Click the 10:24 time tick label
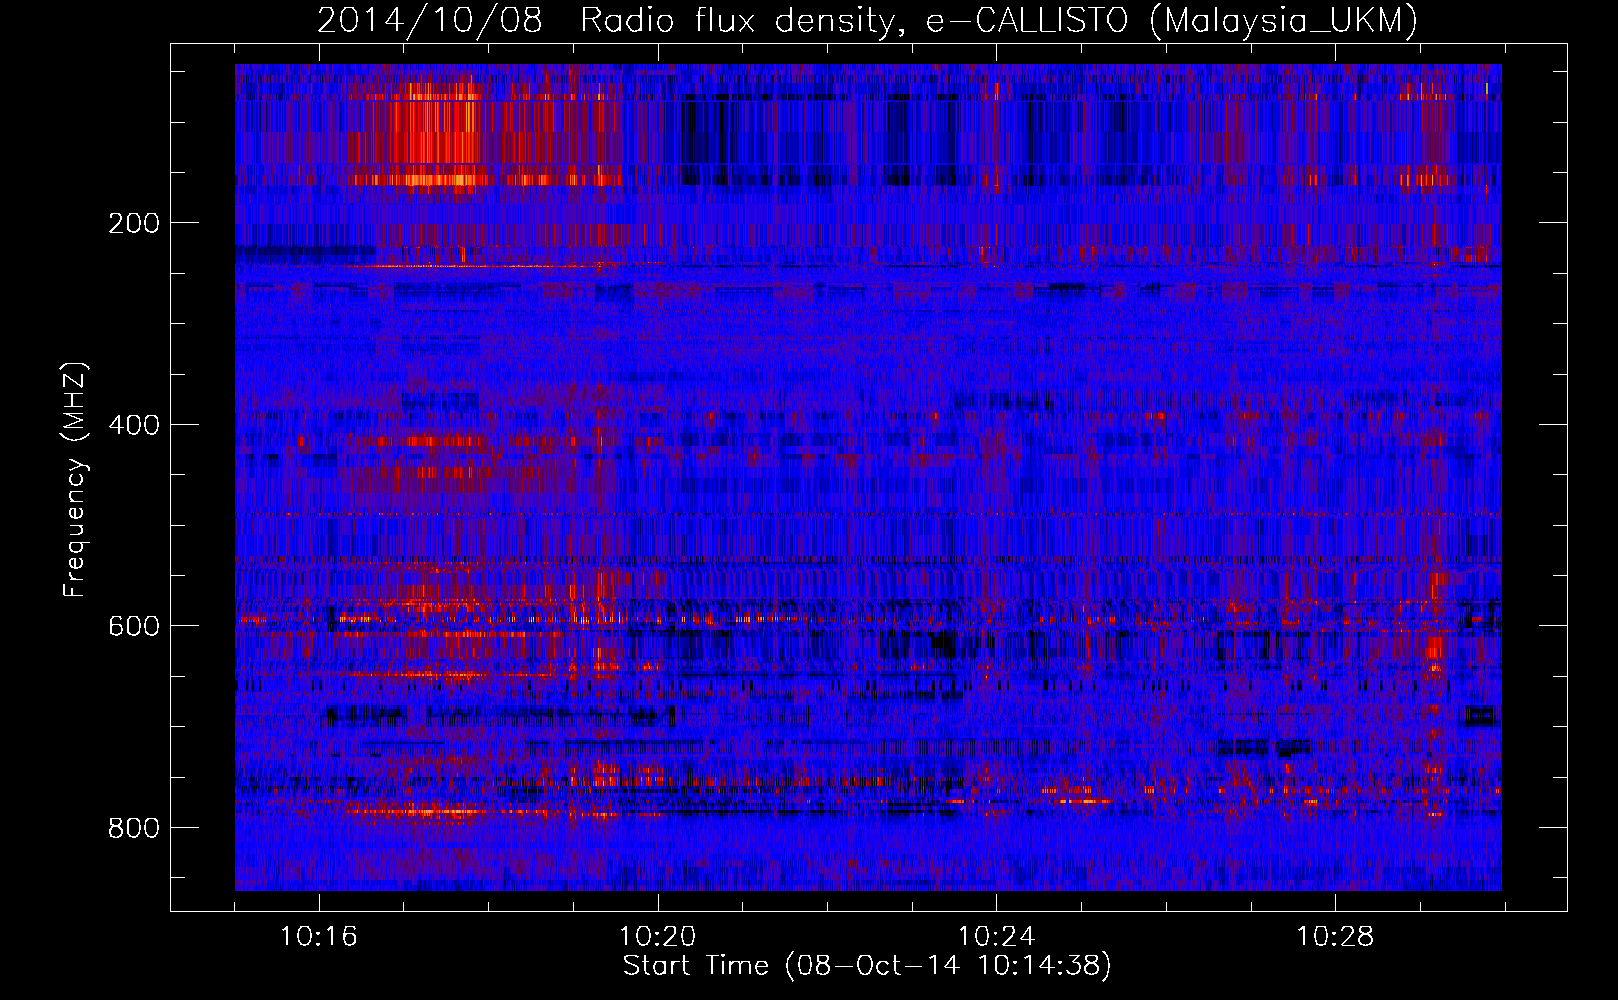This screenshot has width=1618, height=1000. 997,937
